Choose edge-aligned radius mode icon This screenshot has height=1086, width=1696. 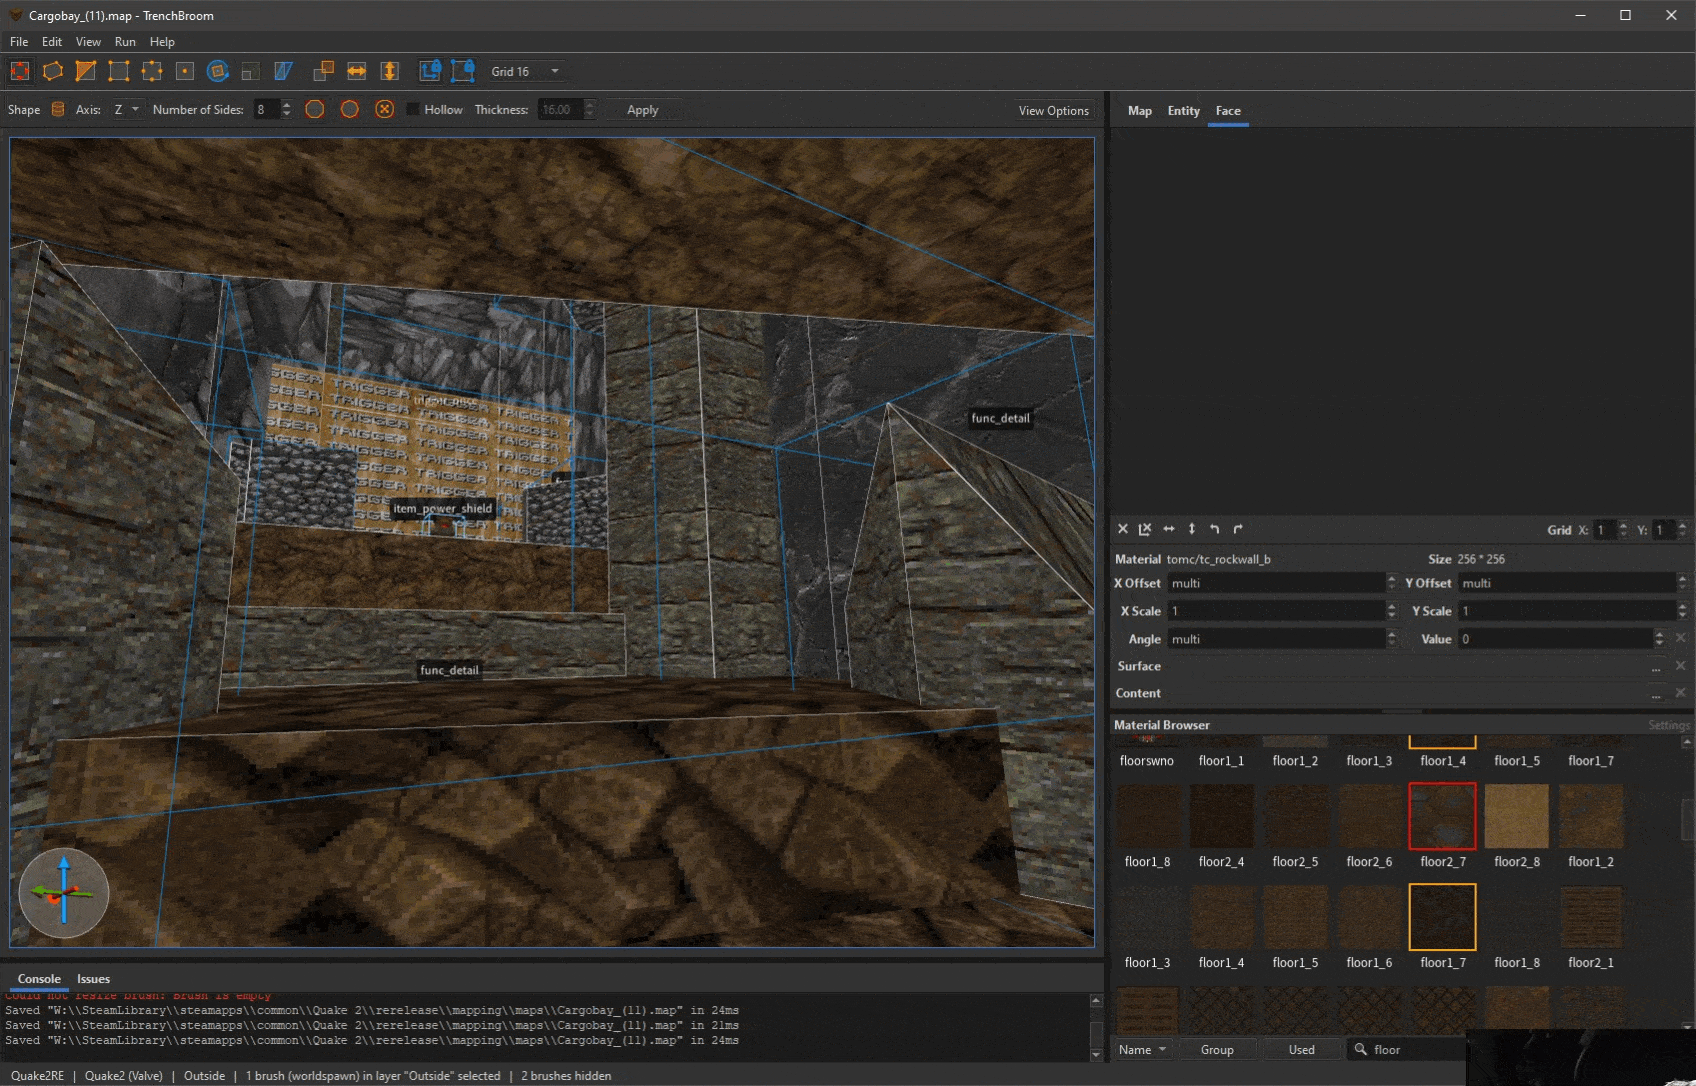pyautogui.click(x=315, y=110)
